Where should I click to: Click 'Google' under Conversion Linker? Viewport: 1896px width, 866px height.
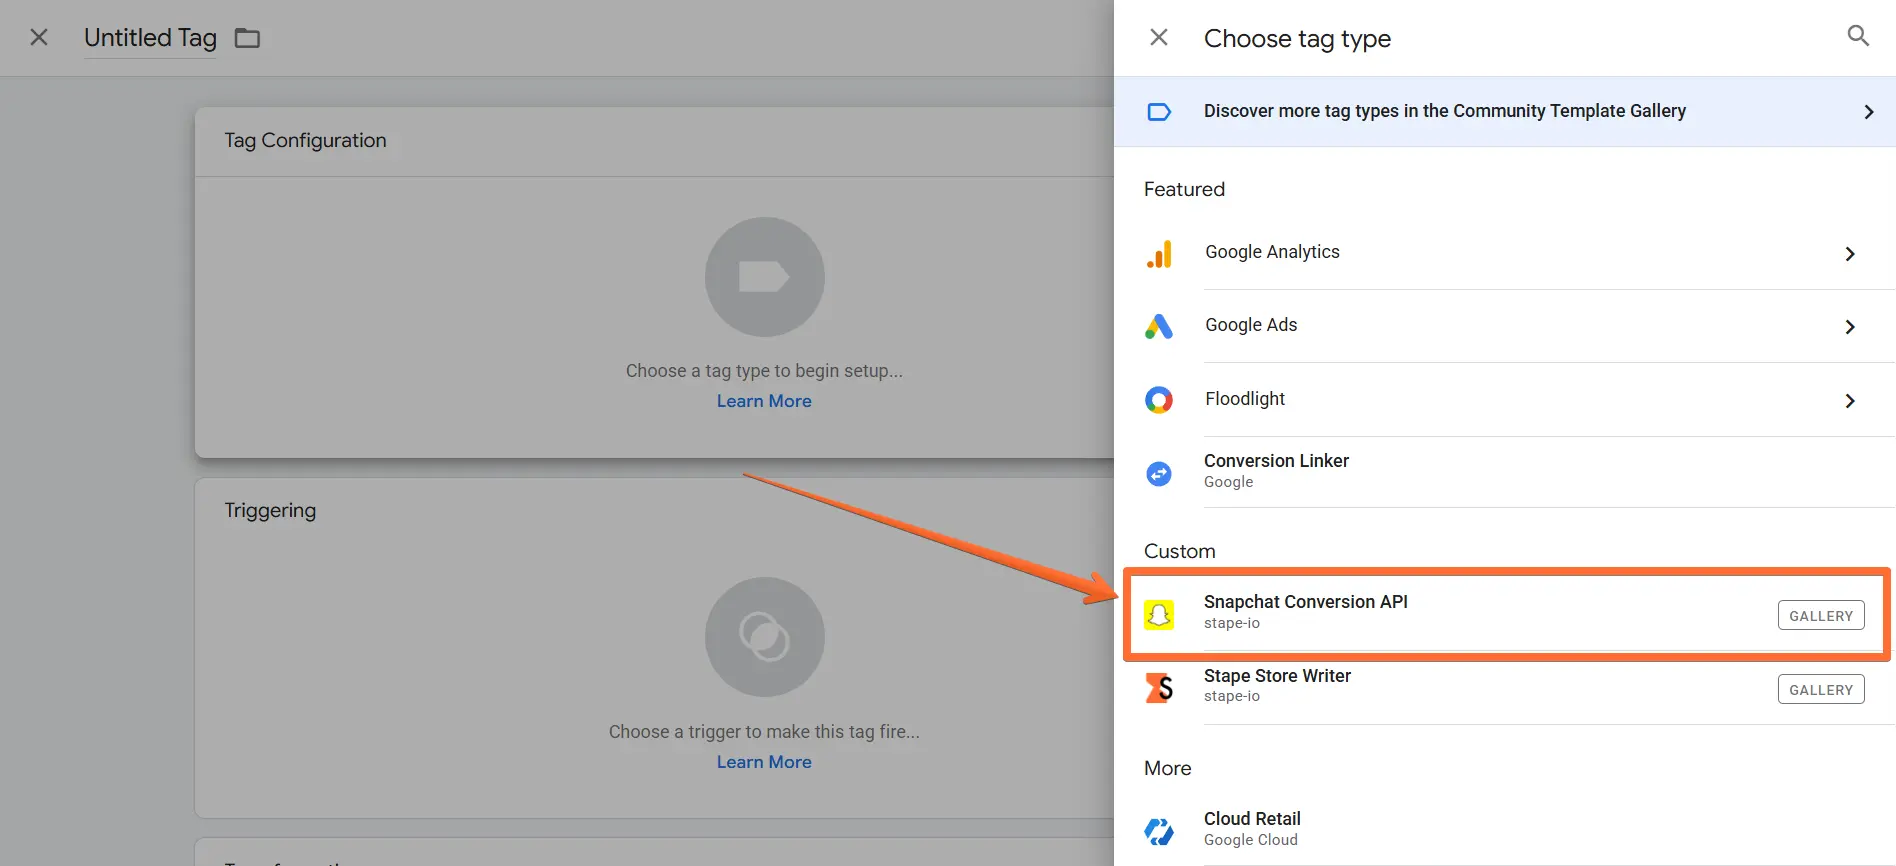pos(1229,482)
